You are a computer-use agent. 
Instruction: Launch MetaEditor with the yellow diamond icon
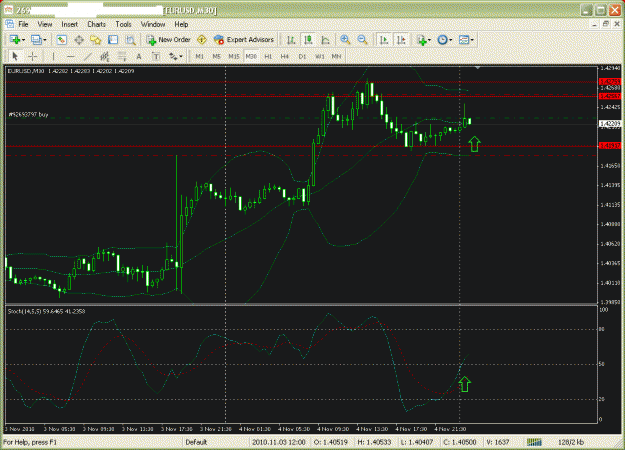202,40
